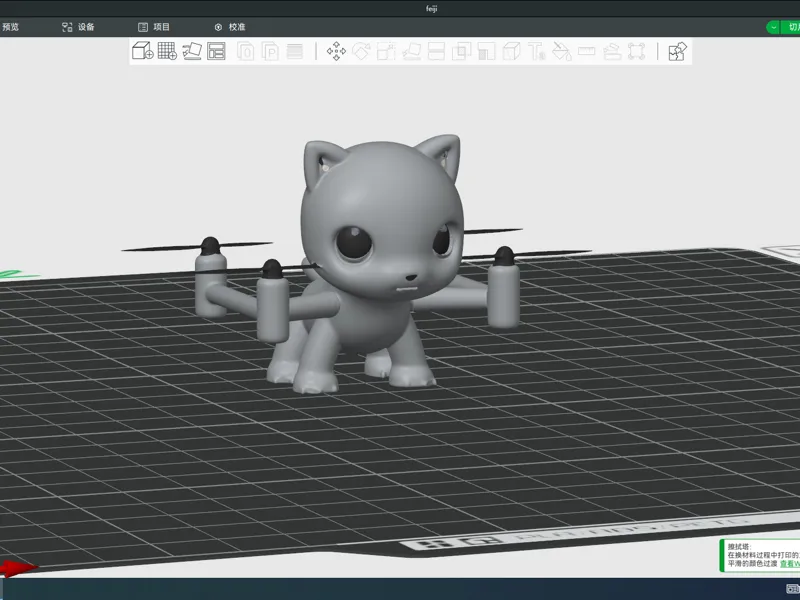This screenshot has height=600, width=800.
Task: Open the Text emboss tool
Action: [537, 51]
